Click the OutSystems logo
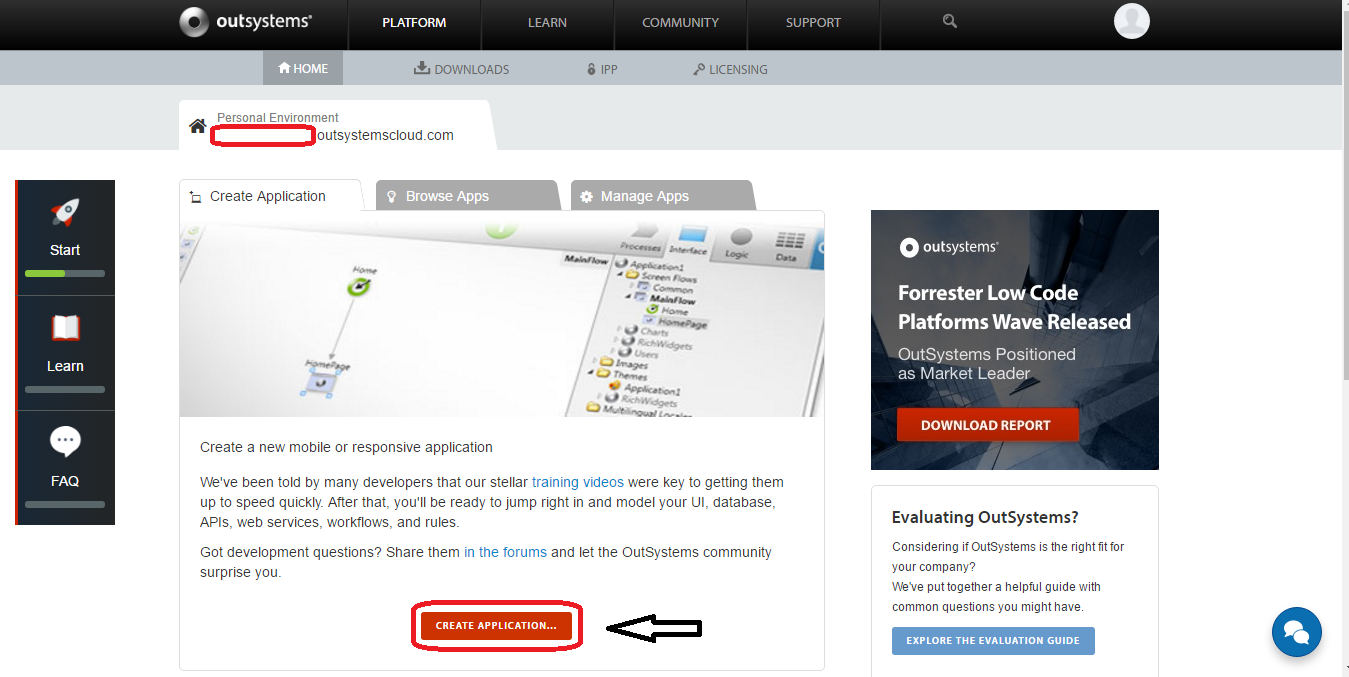This screenshot has height=677, width=1349. coord(245,21)
